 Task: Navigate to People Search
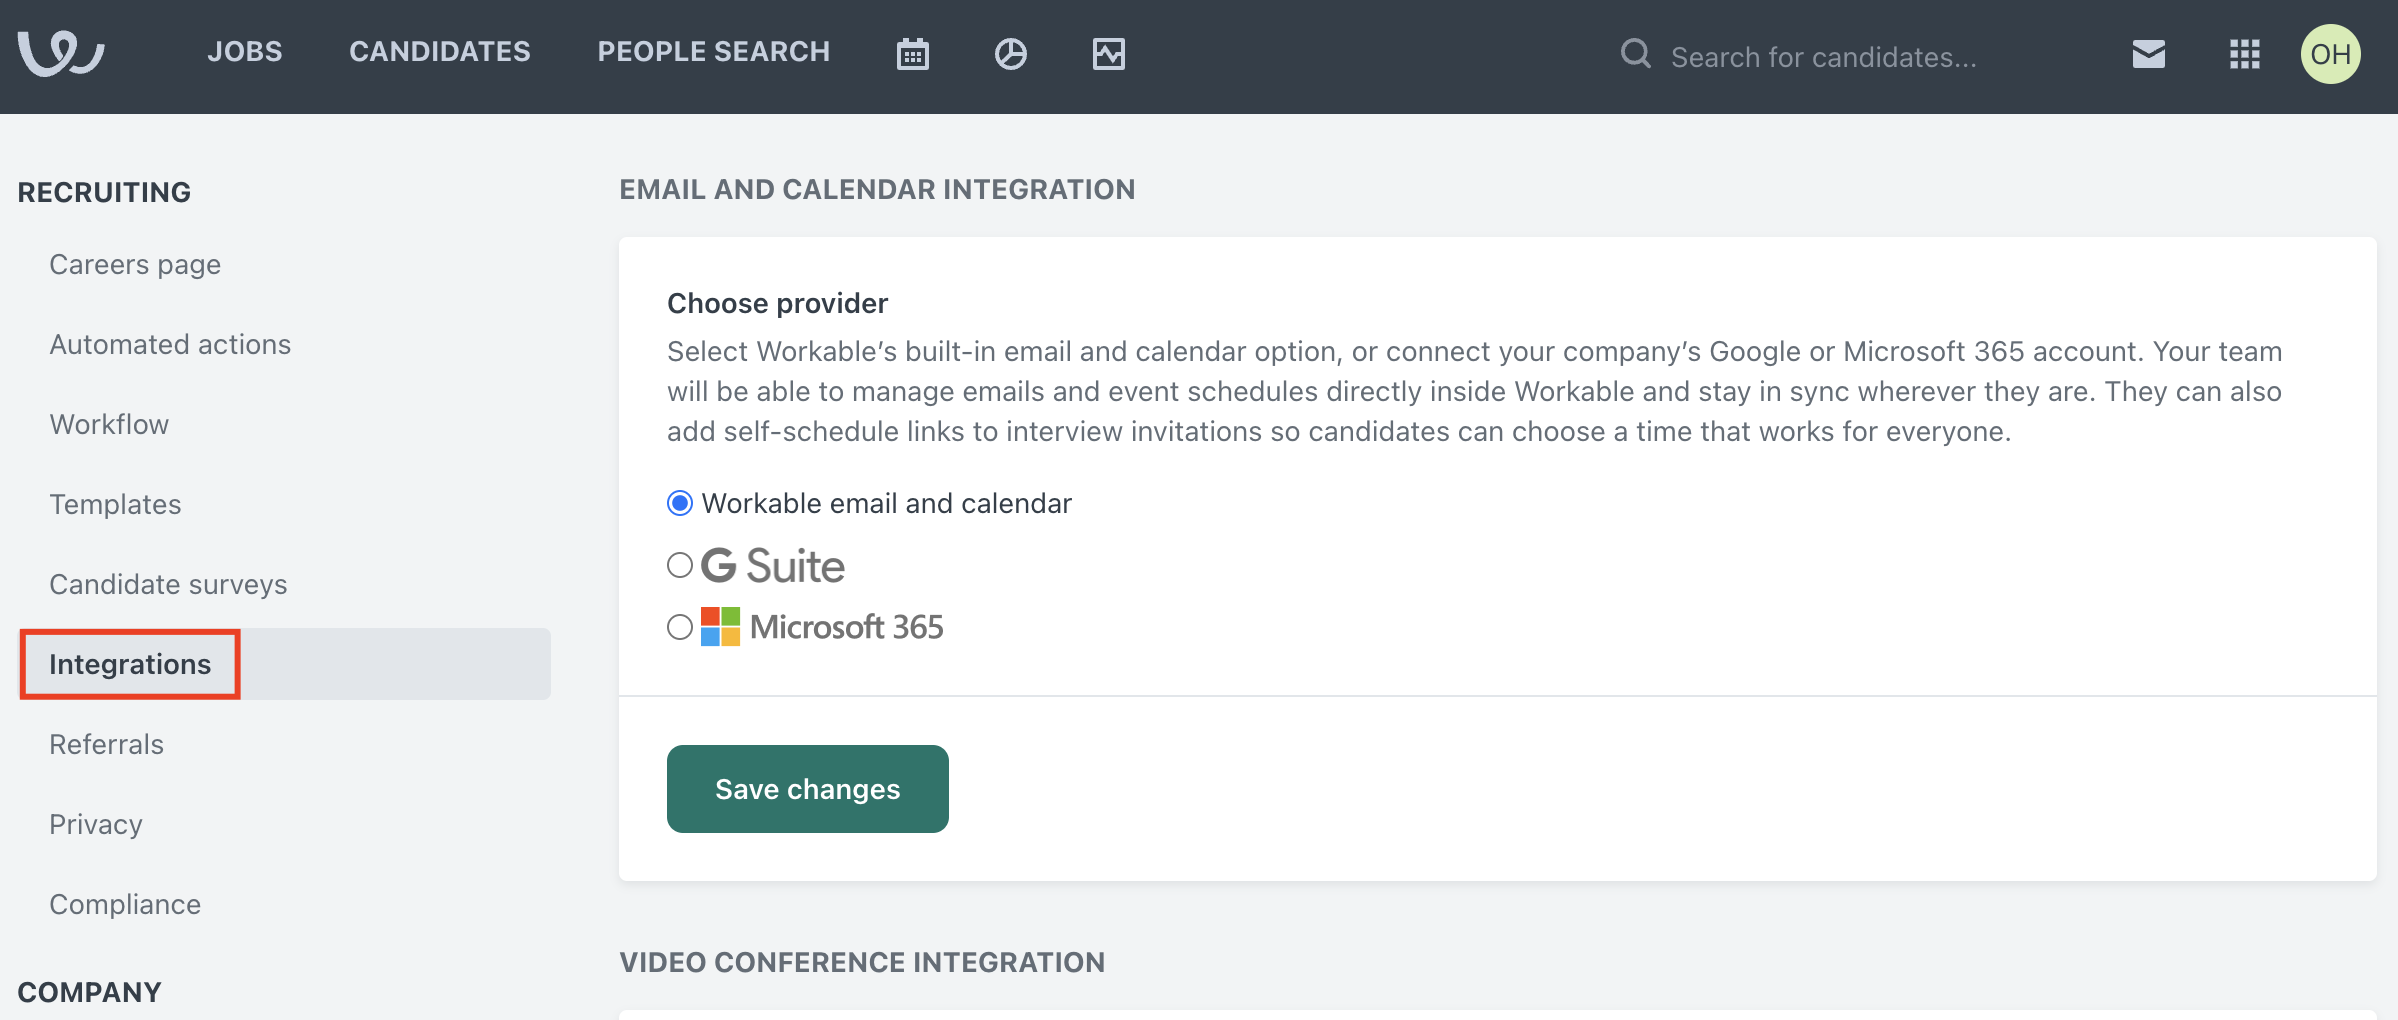pyautogui.click(x=714, y=52)
